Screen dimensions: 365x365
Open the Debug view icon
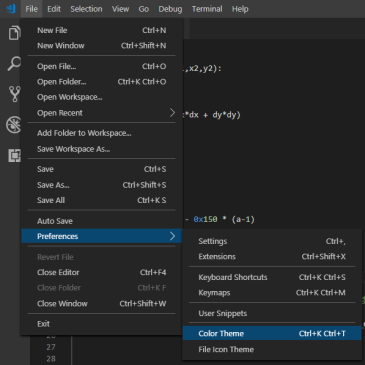click(13, 125)
